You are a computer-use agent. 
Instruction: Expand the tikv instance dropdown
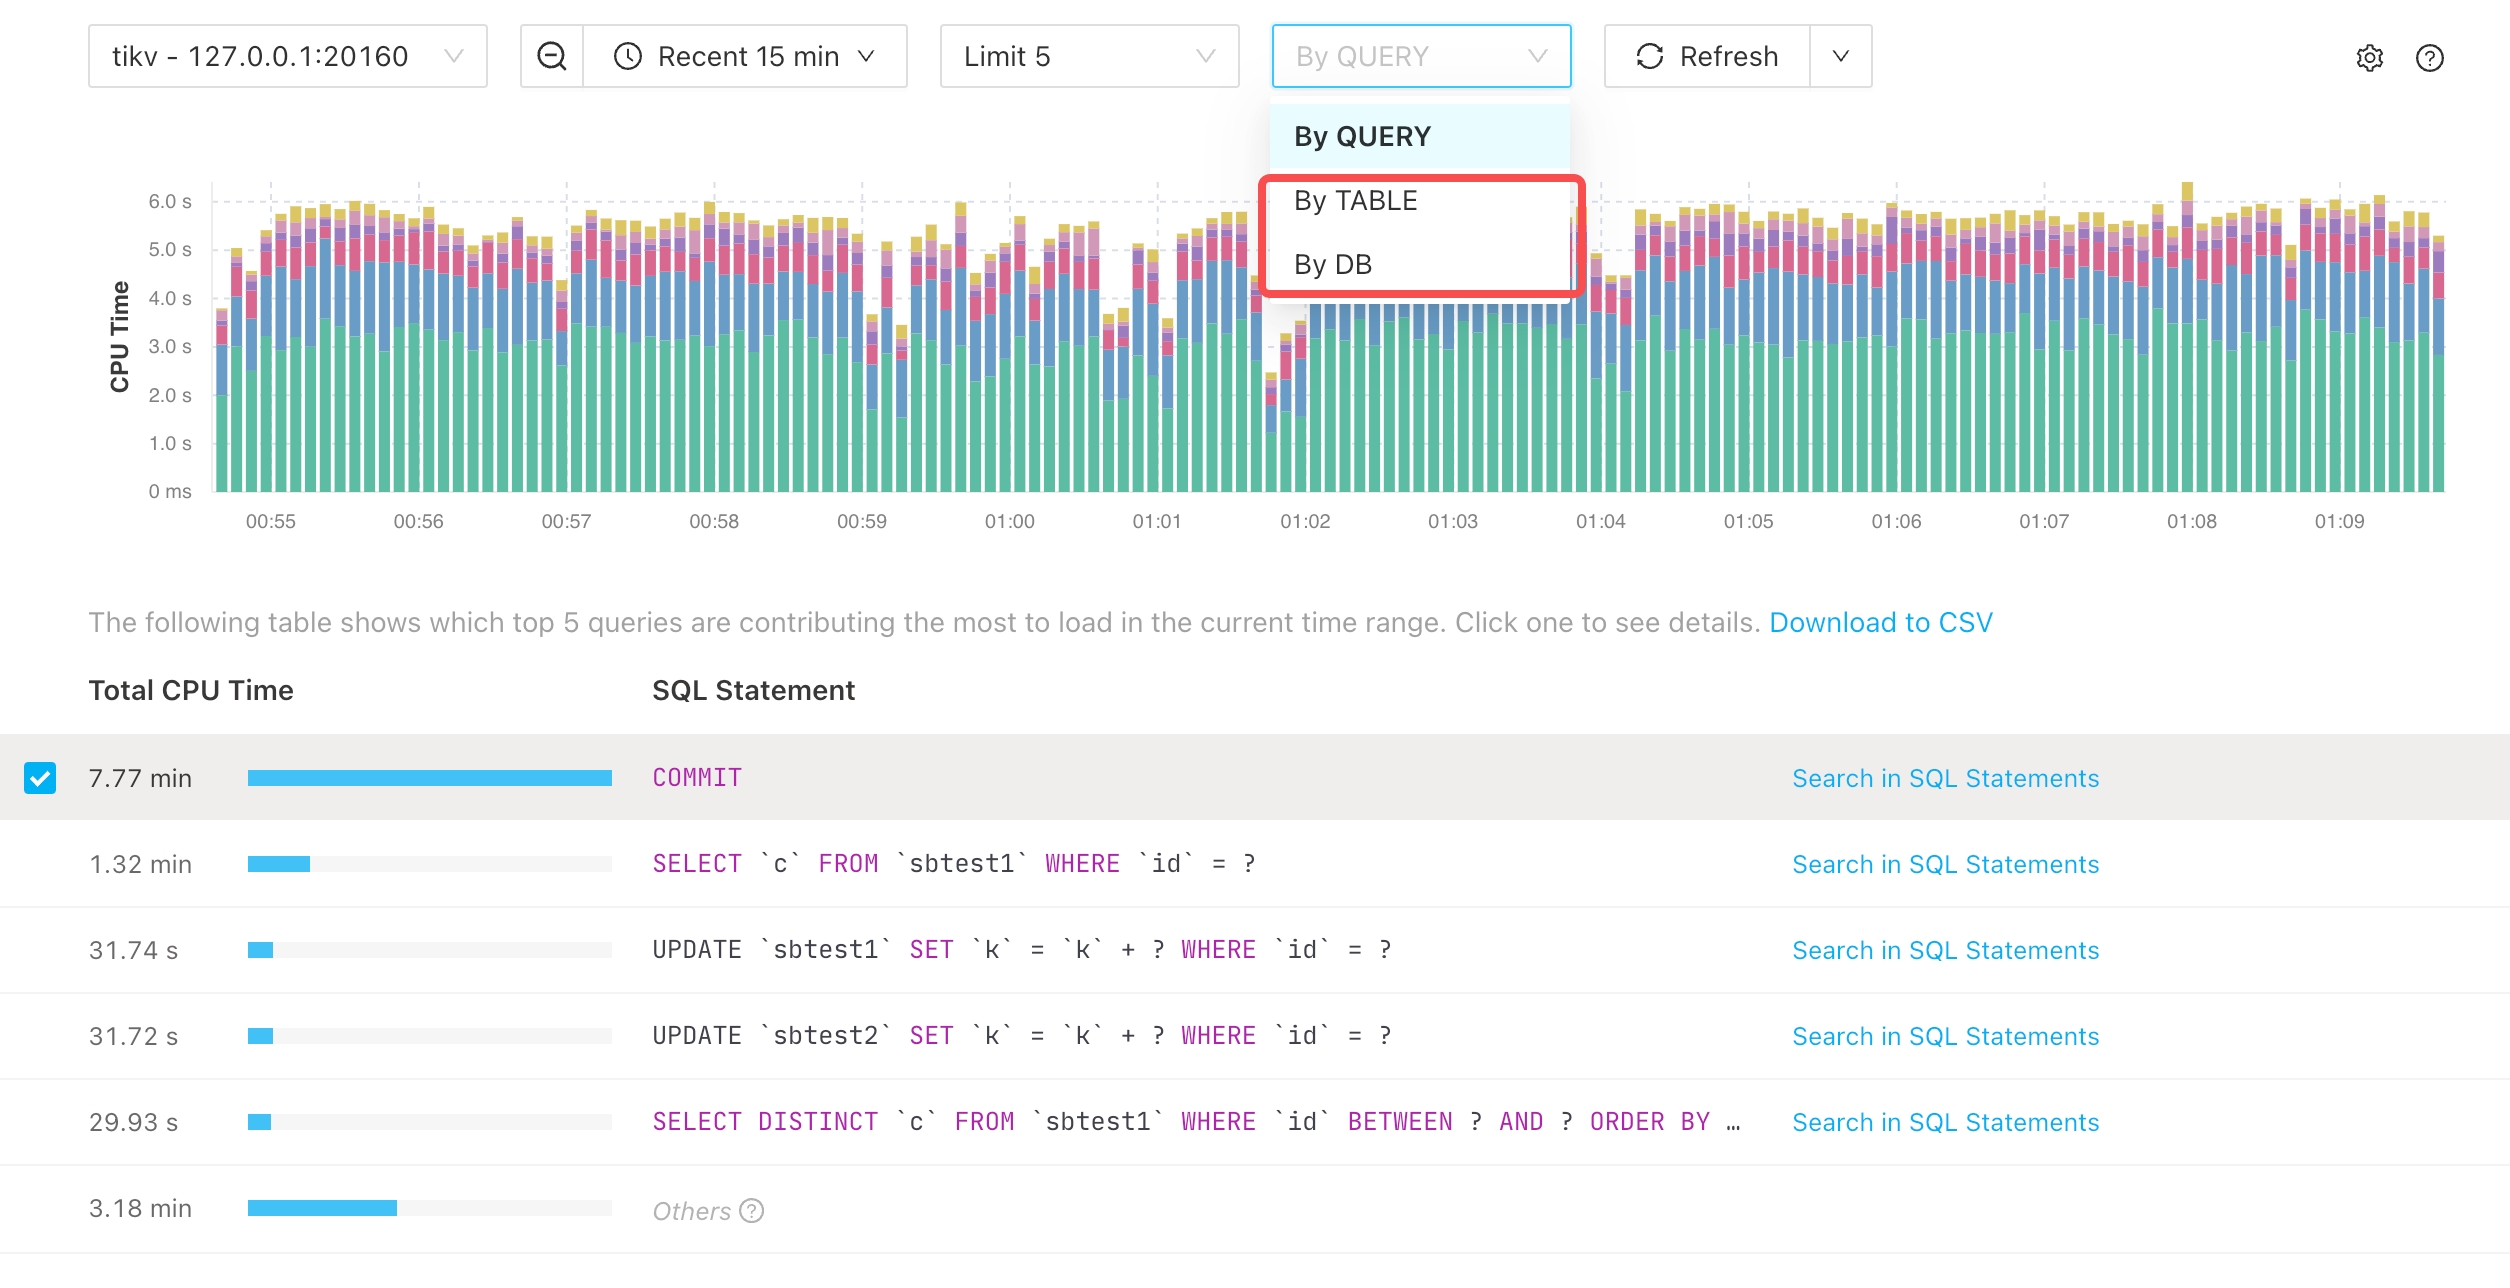pos(286,56)
